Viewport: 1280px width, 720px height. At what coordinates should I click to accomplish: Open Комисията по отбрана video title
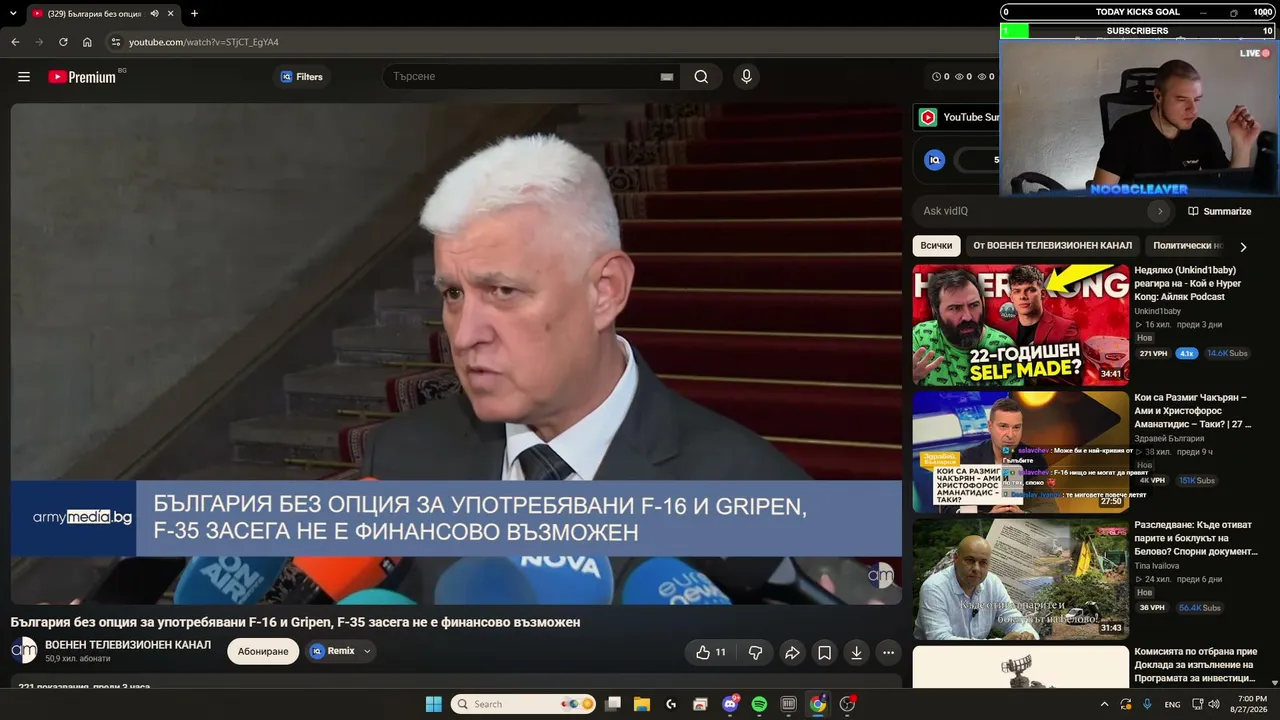(x=1194, y=665)
